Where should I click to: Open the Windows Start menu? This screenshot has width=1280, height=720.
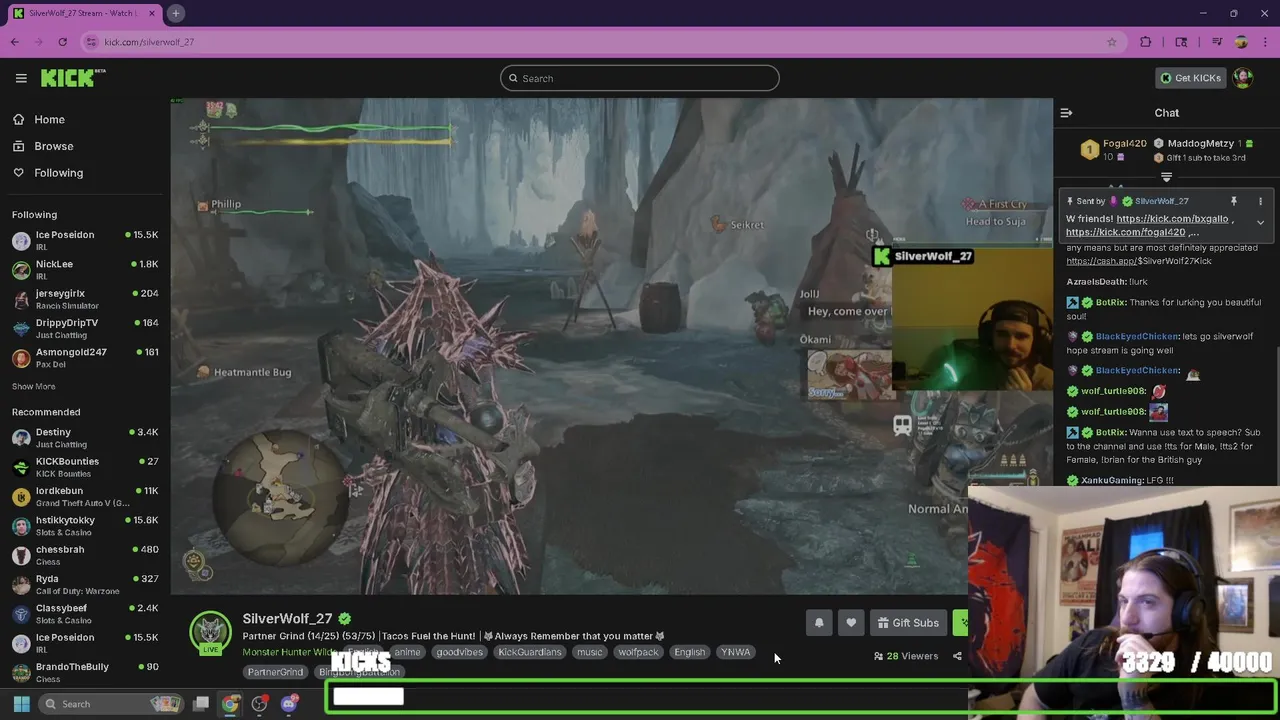pos(21,704)
